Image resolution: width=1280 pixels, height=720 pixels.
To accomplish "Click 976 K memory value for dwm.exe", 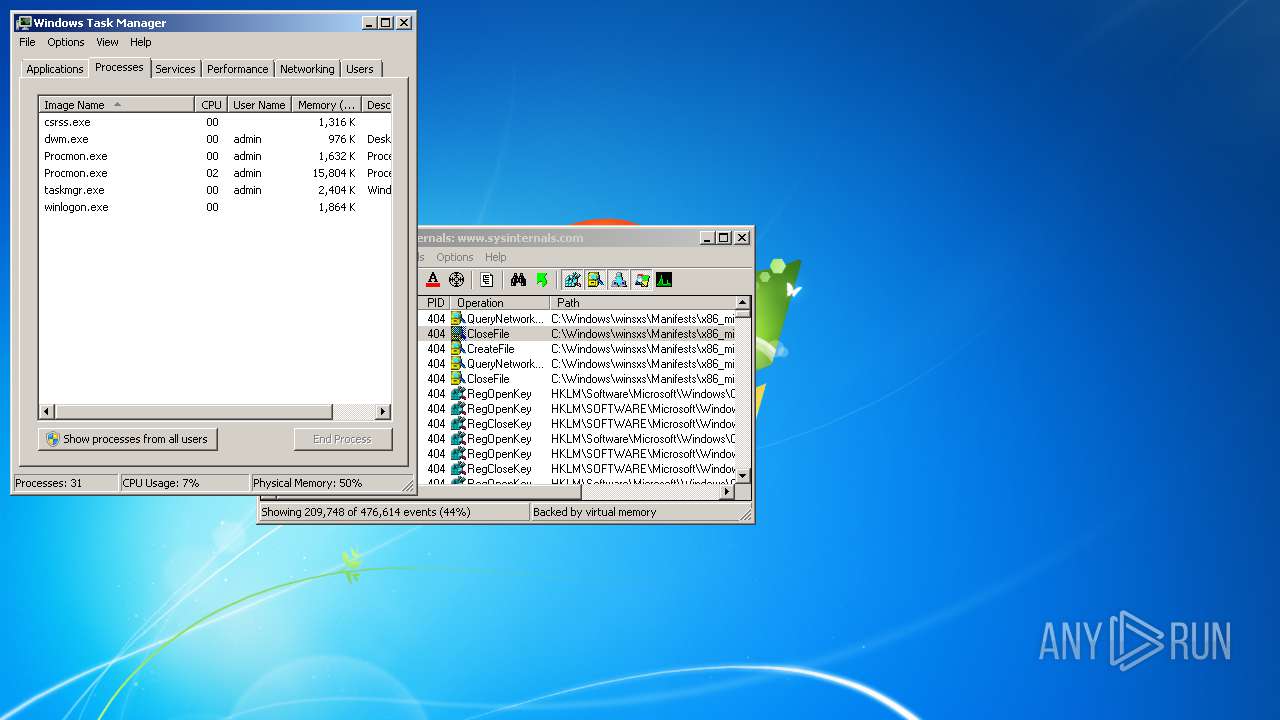I will [x=341, y=139].
